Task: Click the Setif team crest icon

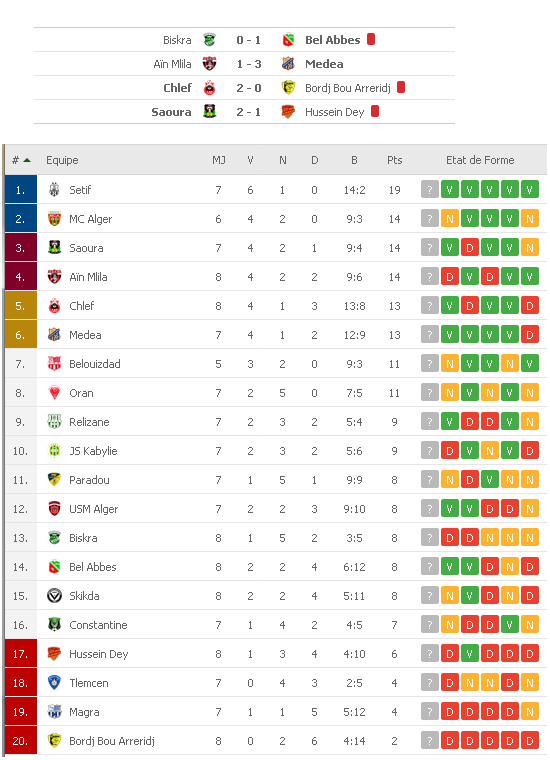Action: coord(54,190)
